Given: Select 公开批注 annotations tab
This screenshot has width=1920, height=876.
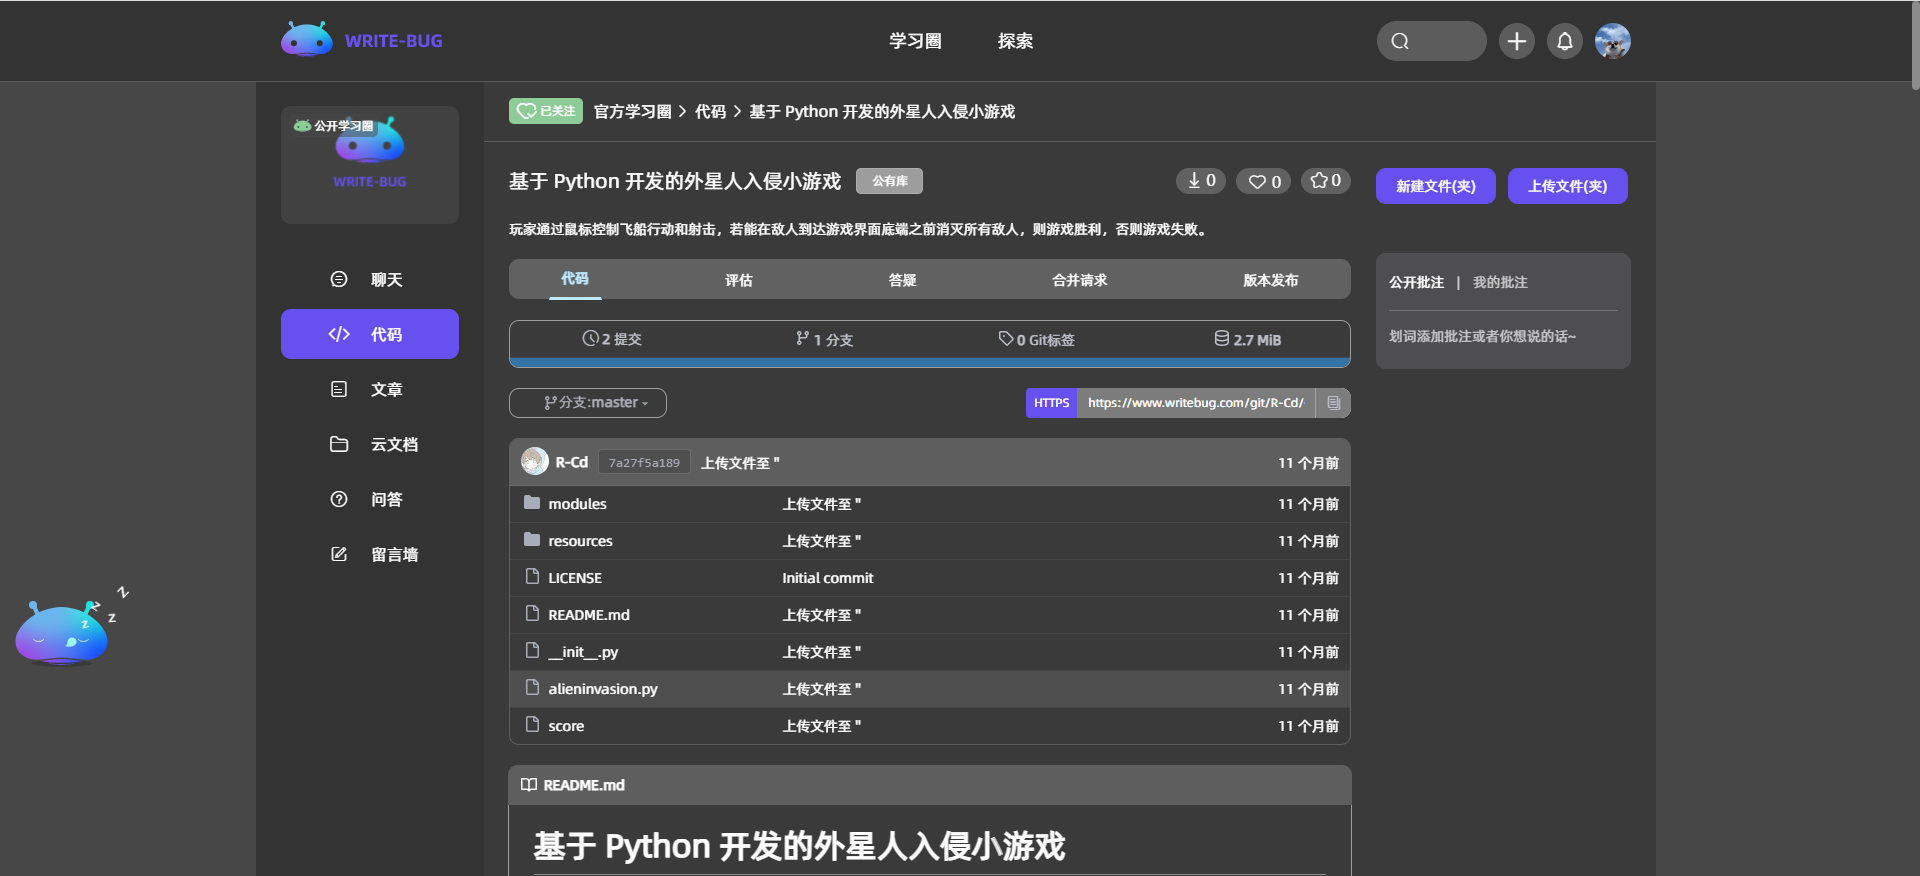Looking at the screenshot, I should (x=1416, y=282).
